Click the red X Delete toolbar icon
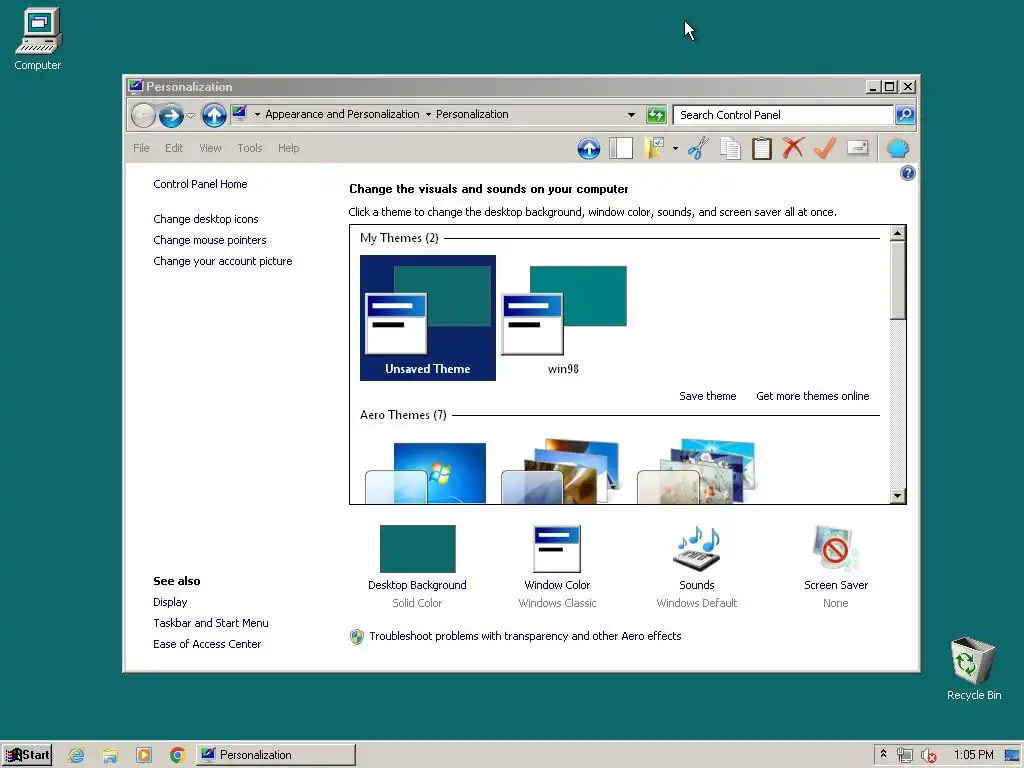The image size is (1024, 768). coord(793,148)
